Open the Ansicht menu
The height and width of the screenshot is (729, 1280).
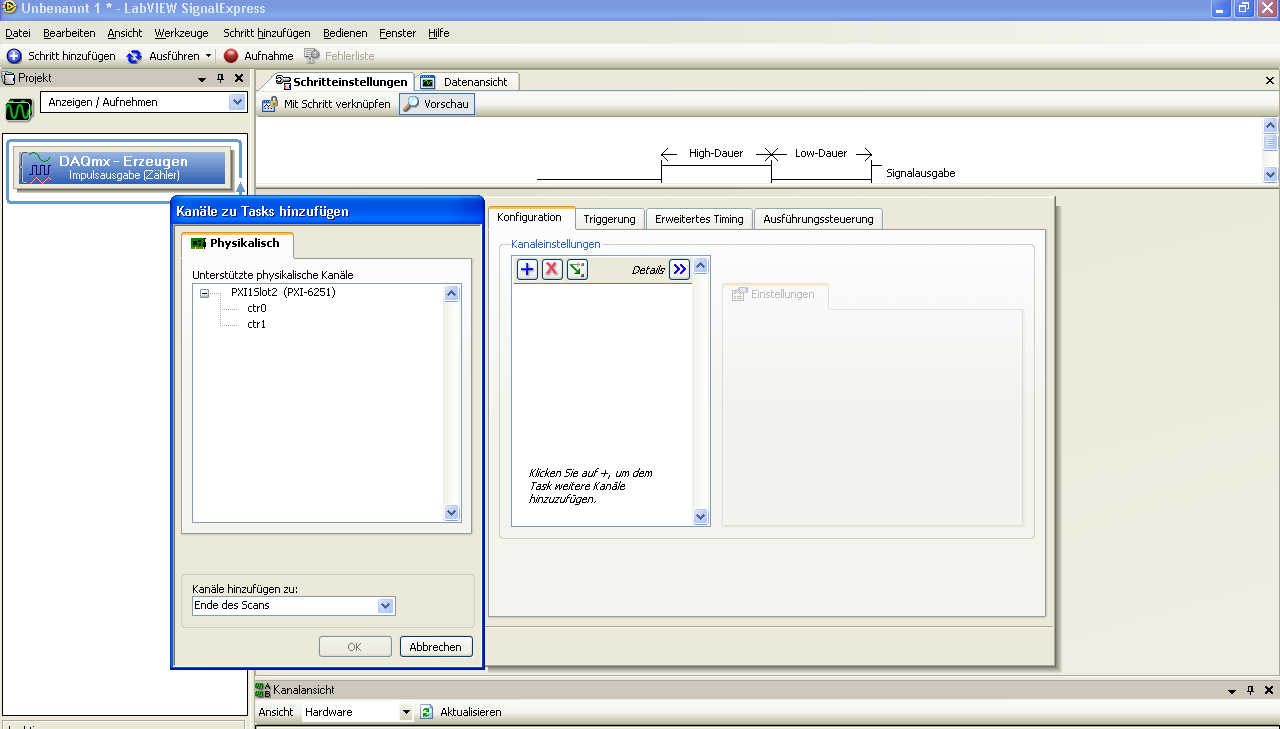coord(125,33)
